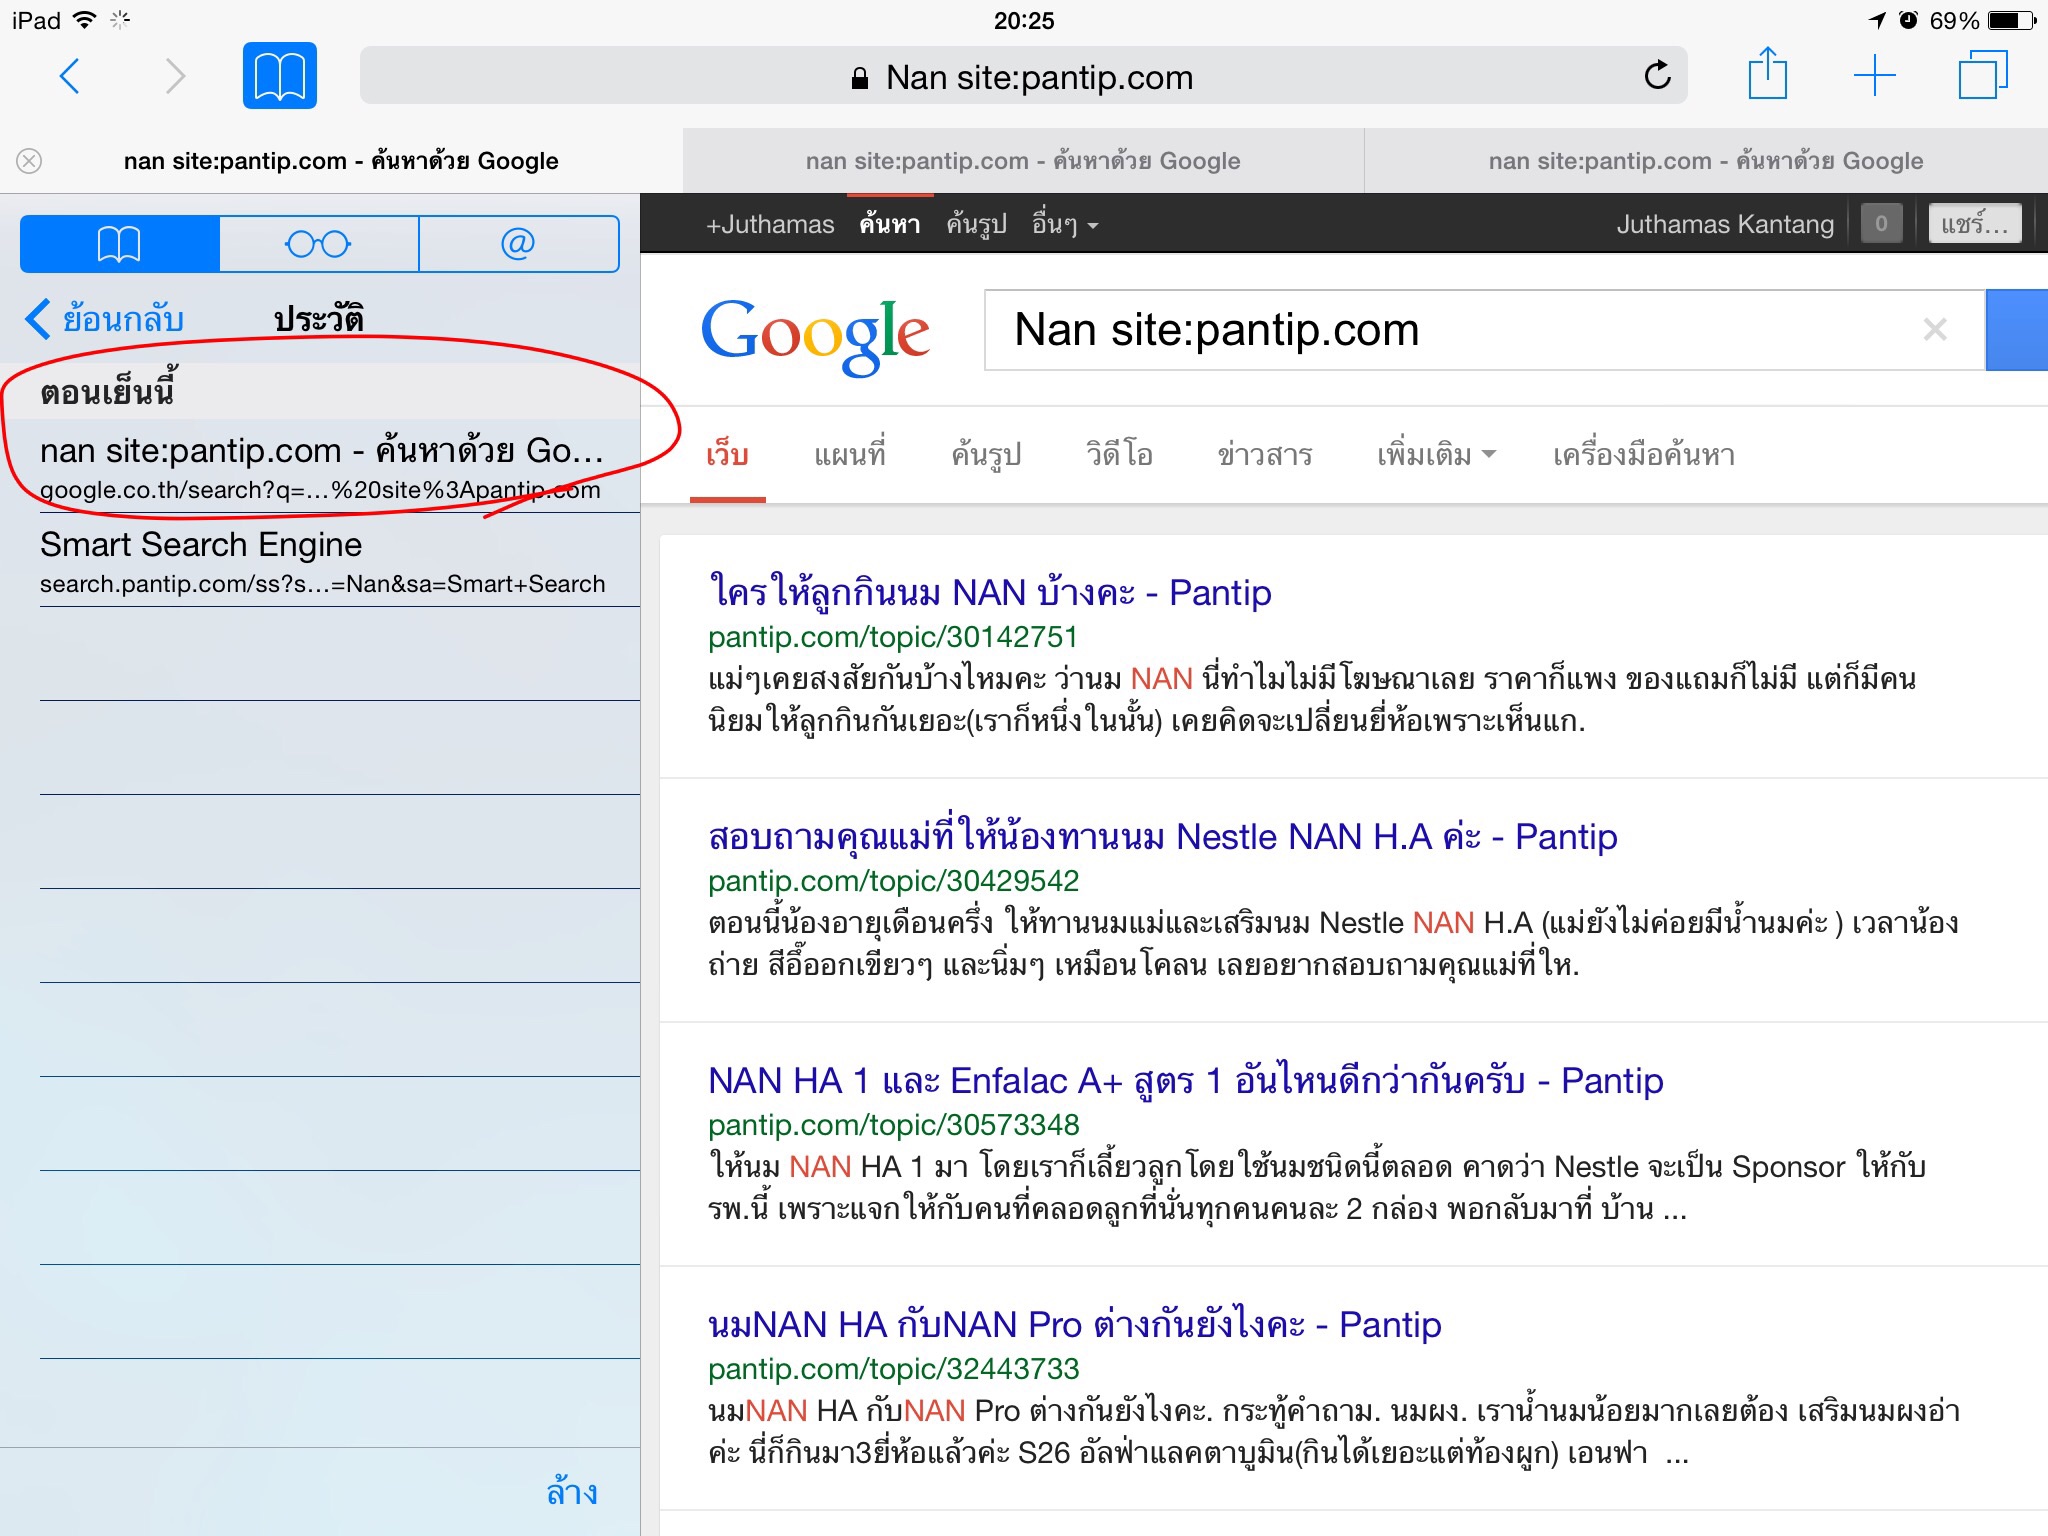
Task: Expand the เพิ่มเติม dropdown
Action: pyautogui.click(x=1436, y=455)
